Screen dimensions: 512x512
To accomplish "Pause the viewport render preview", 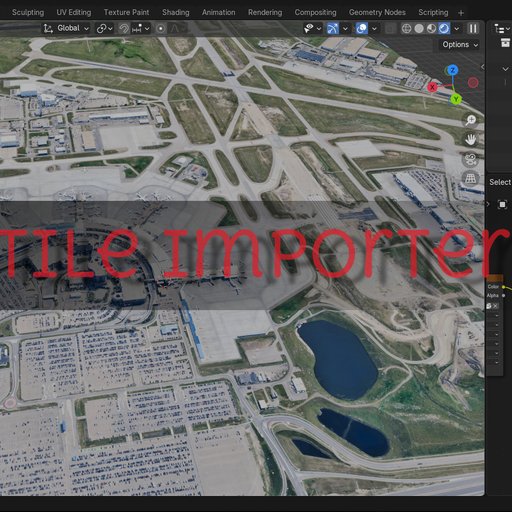I will 473,29.
